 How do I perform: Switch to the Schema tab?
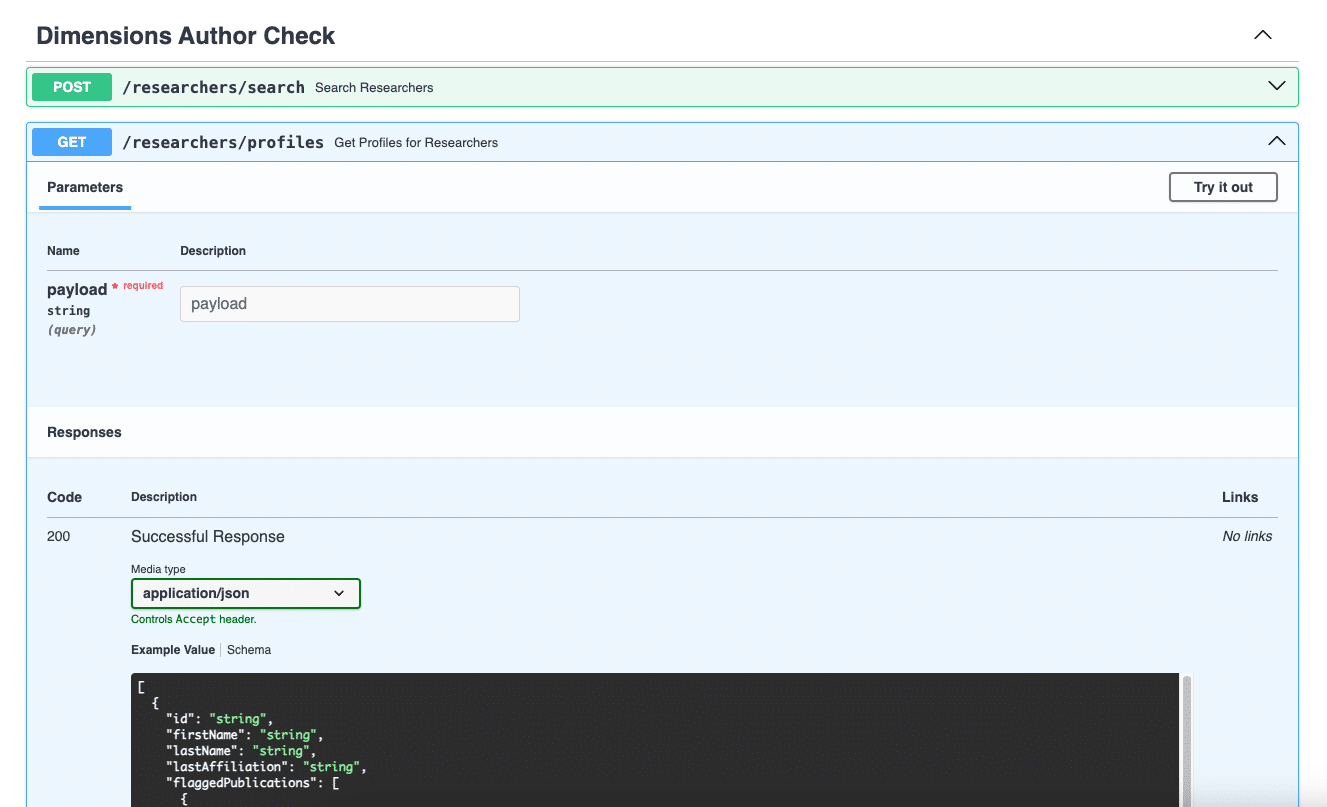click(249, 650)
